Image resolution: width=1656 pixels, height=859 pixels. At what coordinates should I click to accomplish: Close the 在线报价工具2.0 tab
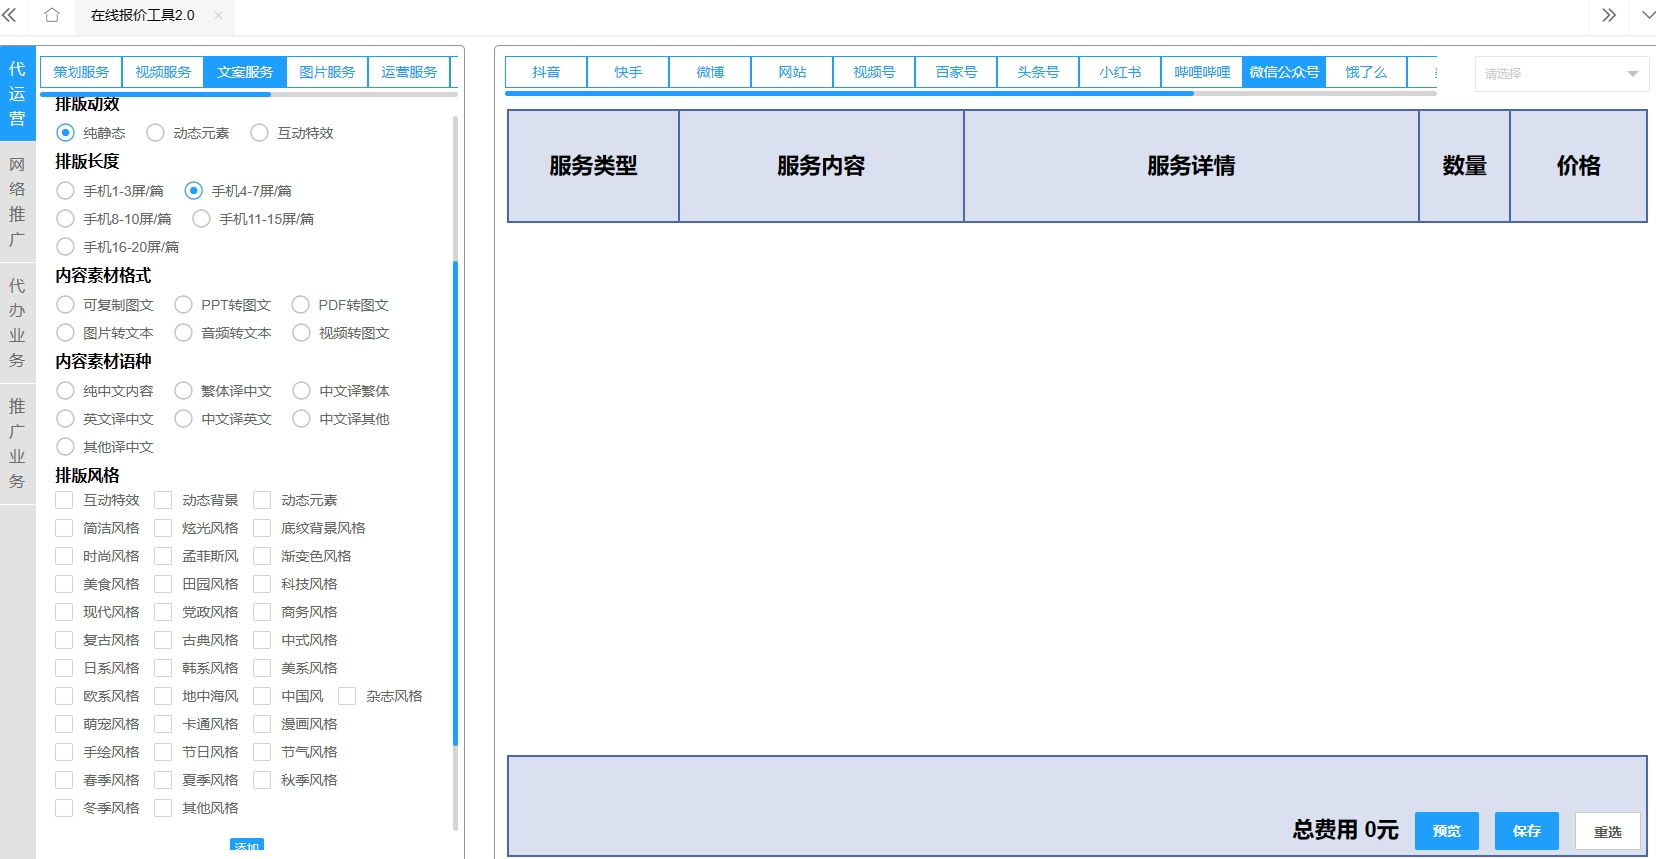tap(218, 16)
